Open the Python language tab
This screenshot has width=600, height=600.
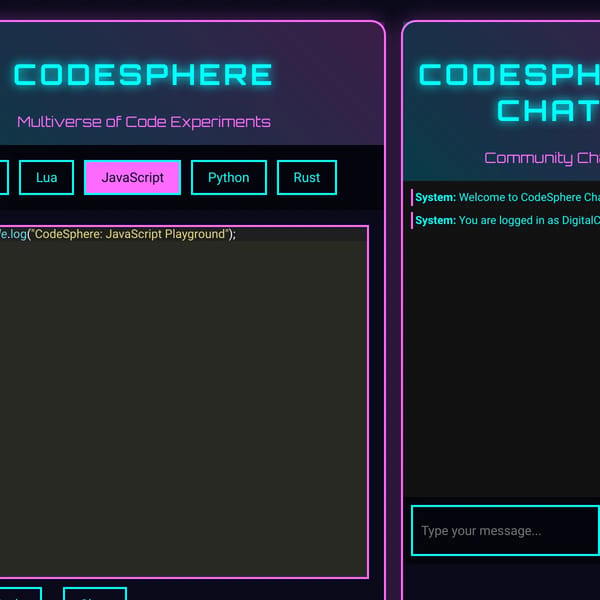(229, 178)
